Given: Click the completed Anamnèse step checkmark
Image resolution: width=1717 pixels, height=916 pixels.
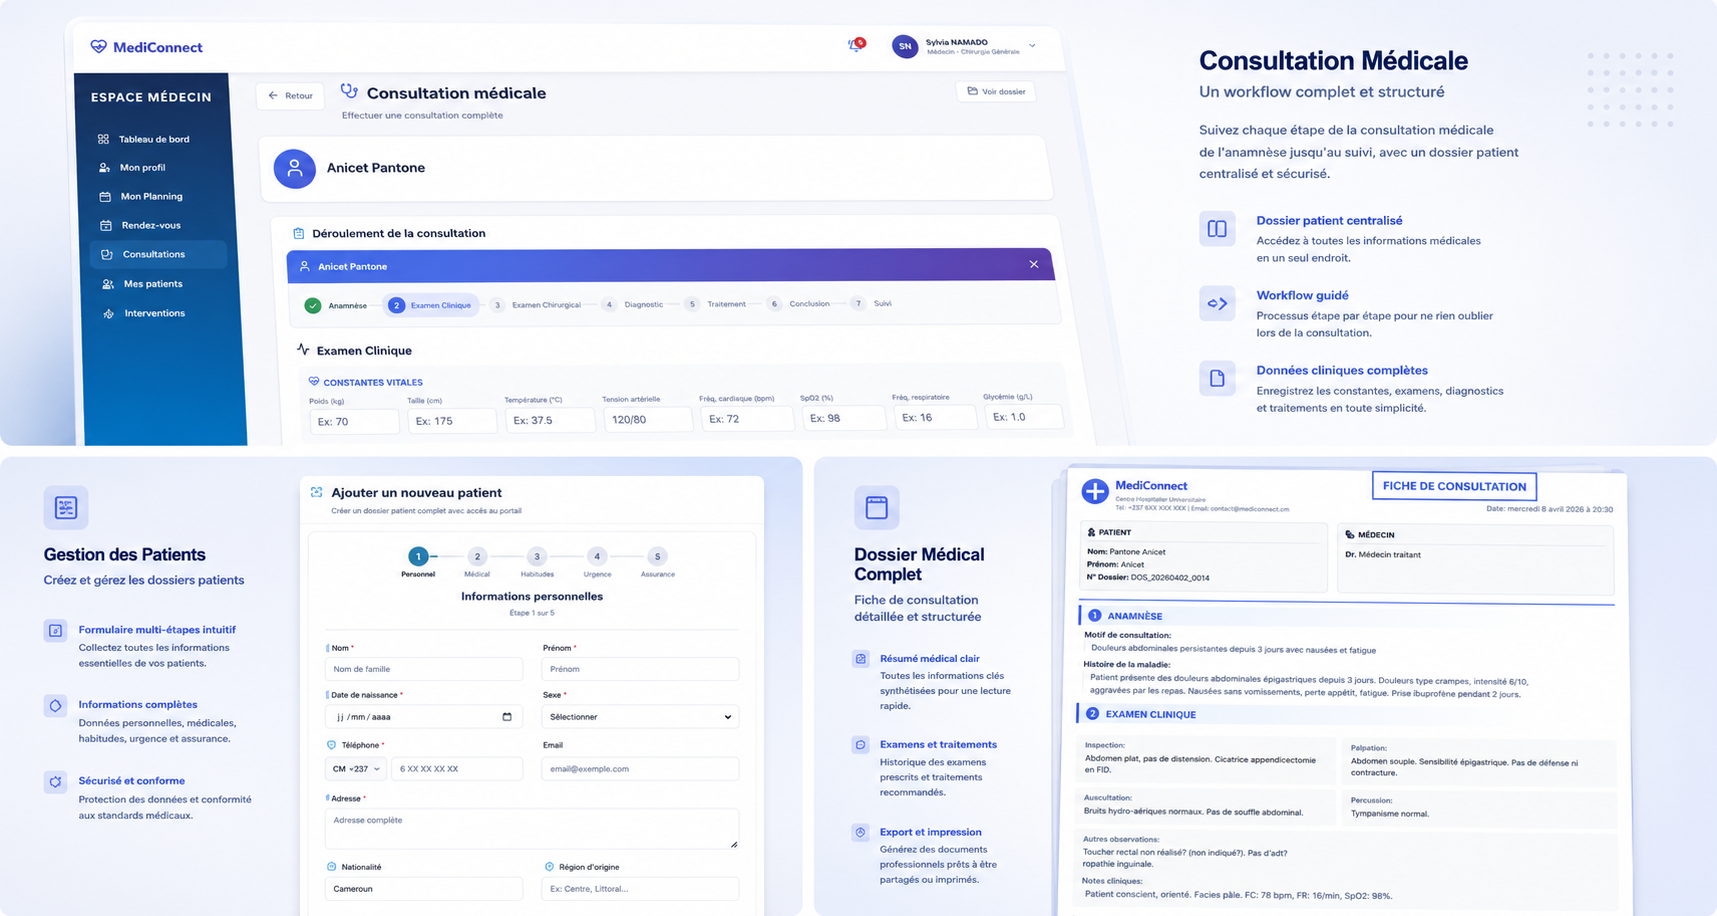Looking at the screenshot, I should click(313, 305).
